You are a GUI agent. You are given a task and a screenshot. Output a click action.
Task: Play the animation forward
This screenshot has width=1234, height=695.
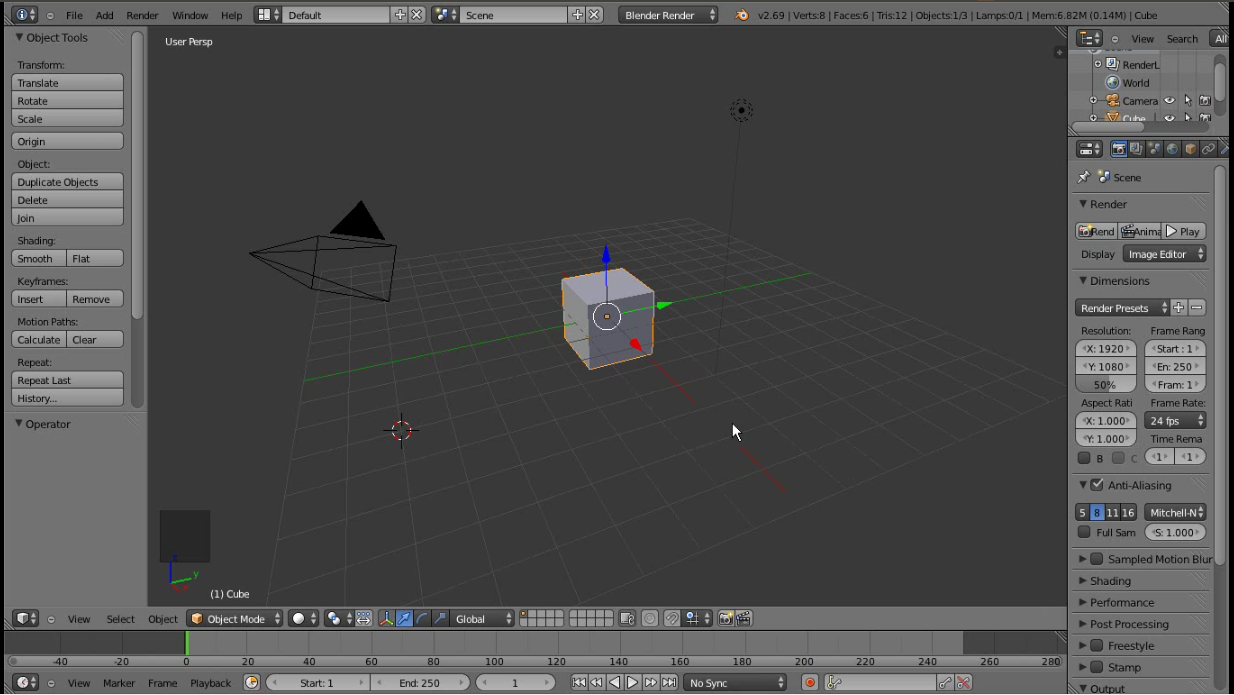tap(633, 683)
